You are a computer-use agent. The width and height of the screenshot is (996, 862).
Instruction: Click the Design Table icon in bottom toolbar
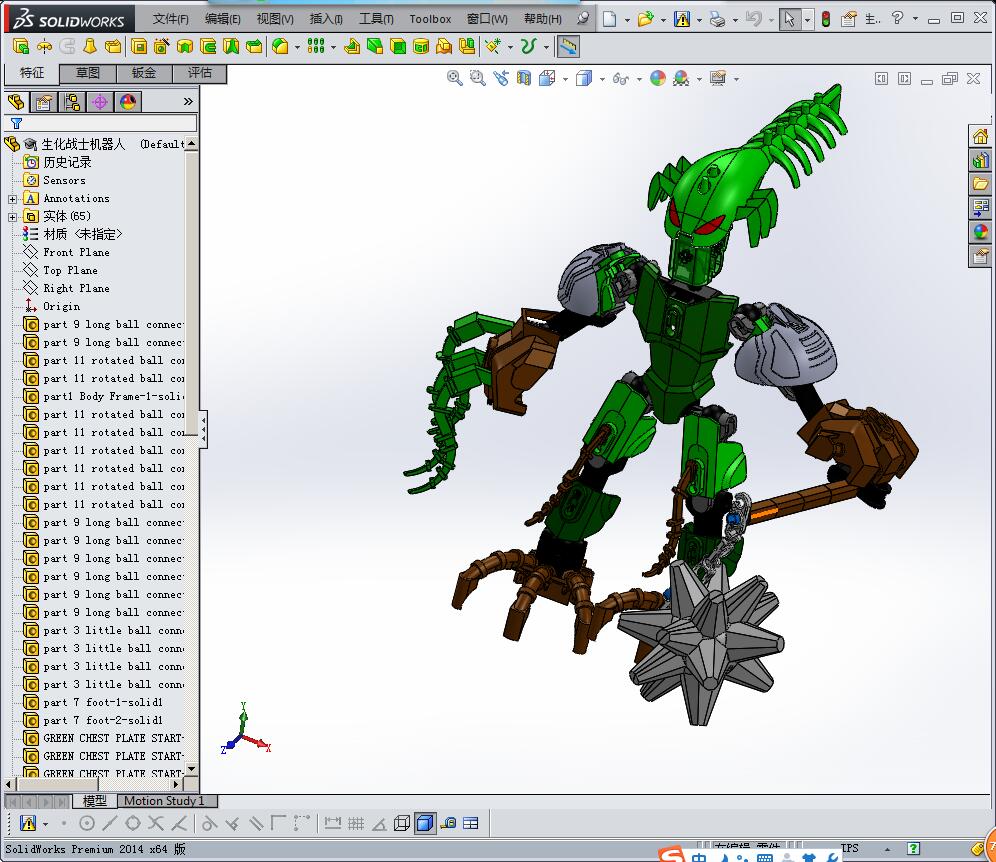[471, 824]
